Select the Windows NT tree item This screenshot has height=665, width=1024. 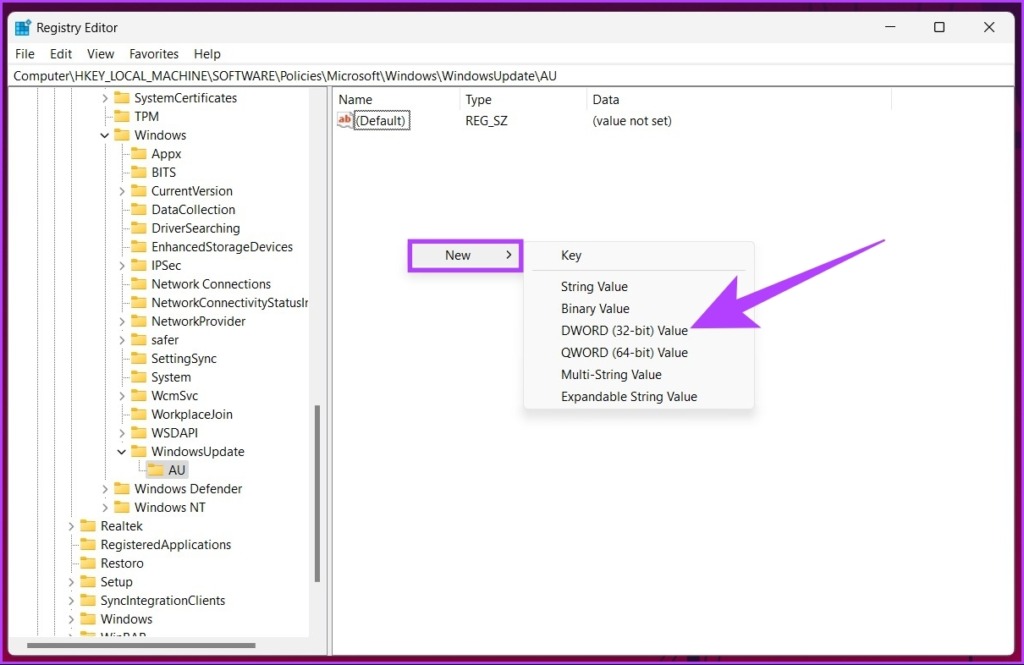170,508
